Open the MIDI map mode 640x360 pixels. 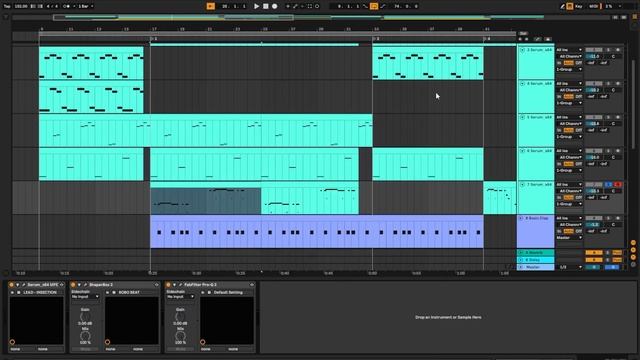pos(593,6)
